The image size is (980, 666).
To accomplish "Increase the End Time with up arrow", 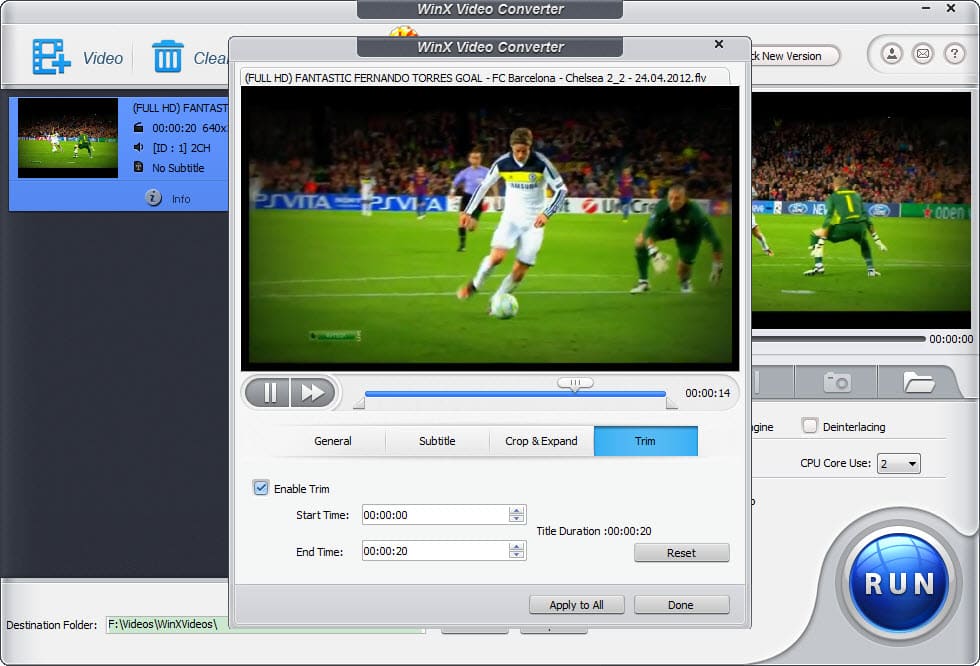I will (x=516, y=547).
